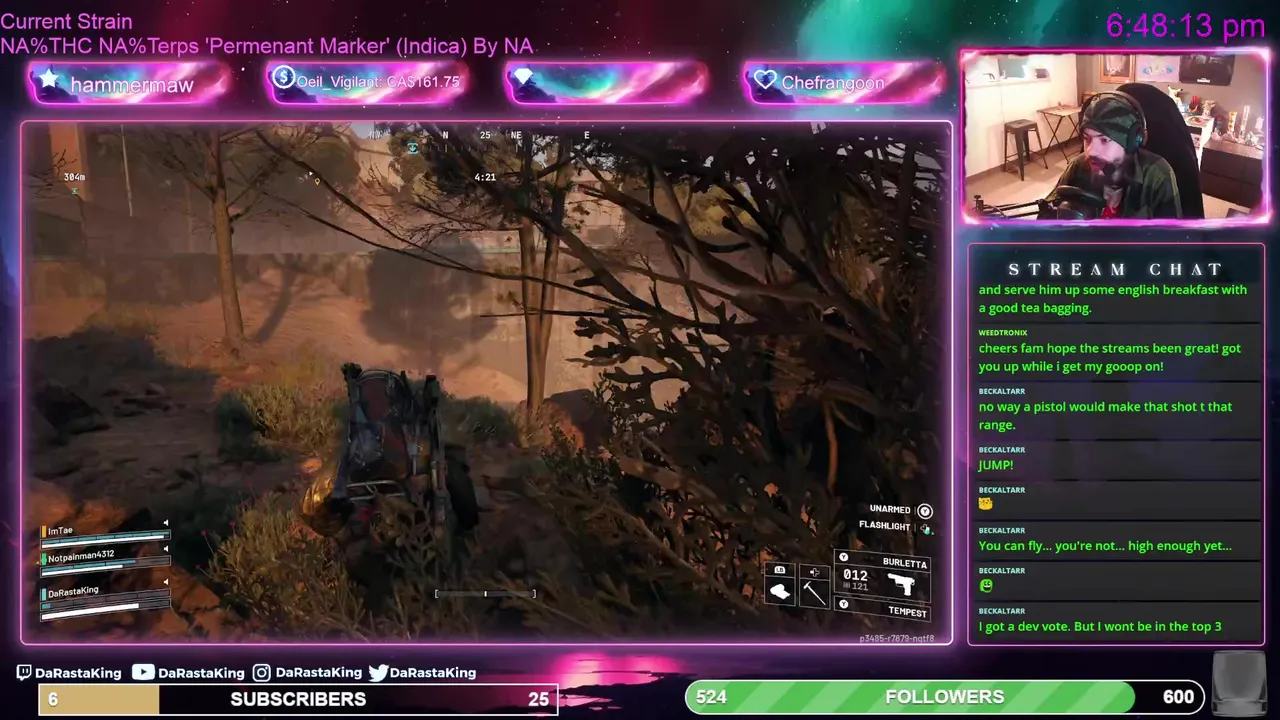
Task: Click the teal objective marker on the compass
Action: tap(412, 148)
